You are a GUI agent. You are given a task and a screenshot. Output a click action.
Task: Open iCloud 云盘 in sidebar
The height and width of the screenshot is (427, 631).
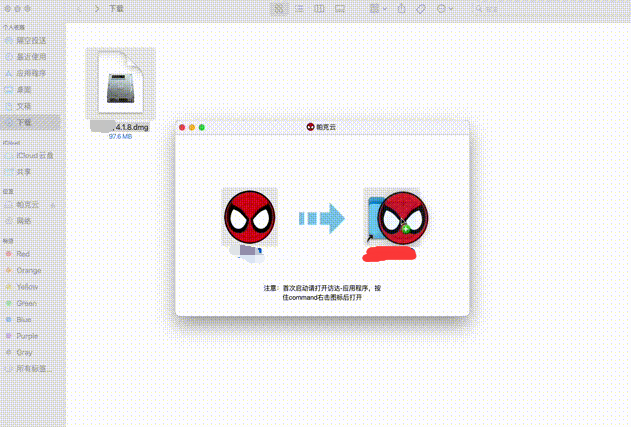[31, 156]
